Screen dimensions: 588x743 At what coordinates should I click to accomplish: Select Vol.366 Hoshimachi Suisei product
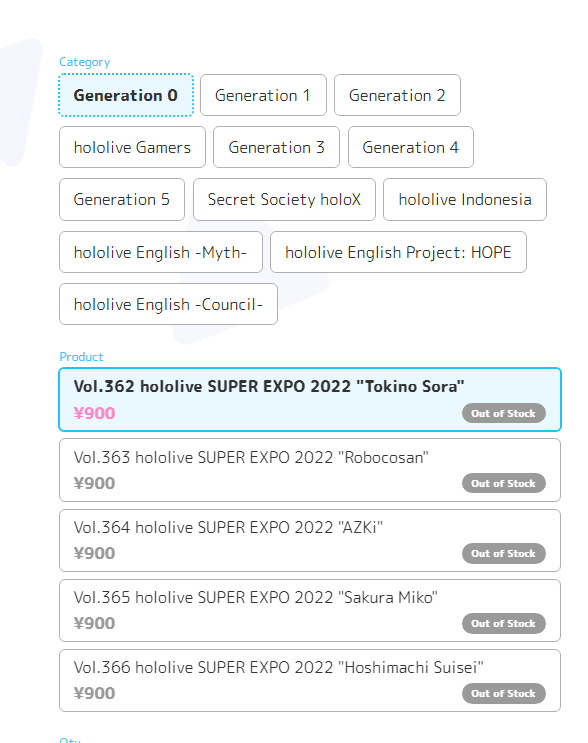(310, 680)
